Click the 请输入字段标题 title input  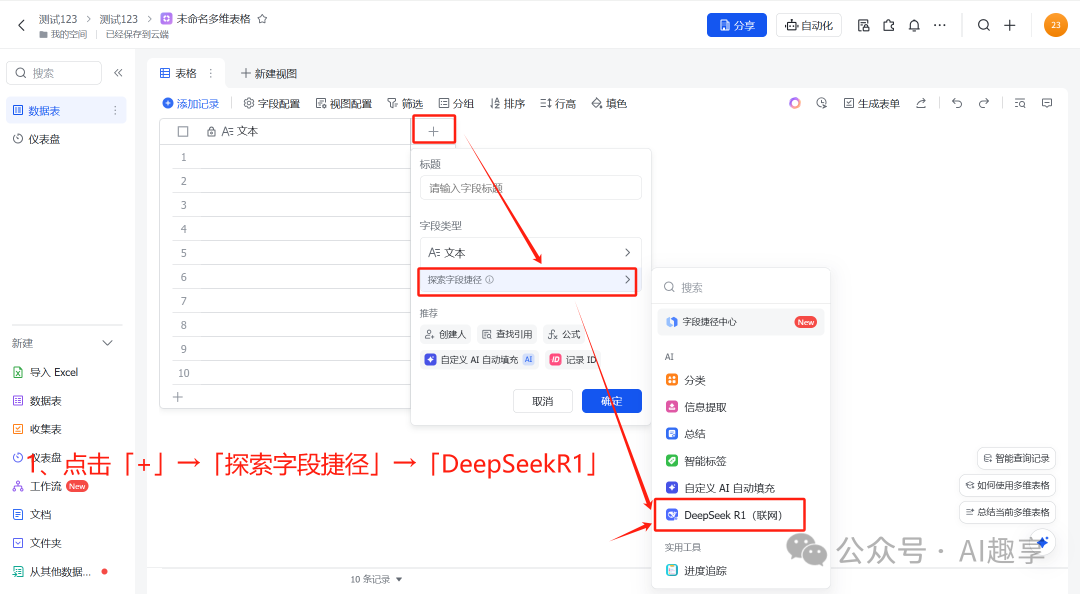530,188
